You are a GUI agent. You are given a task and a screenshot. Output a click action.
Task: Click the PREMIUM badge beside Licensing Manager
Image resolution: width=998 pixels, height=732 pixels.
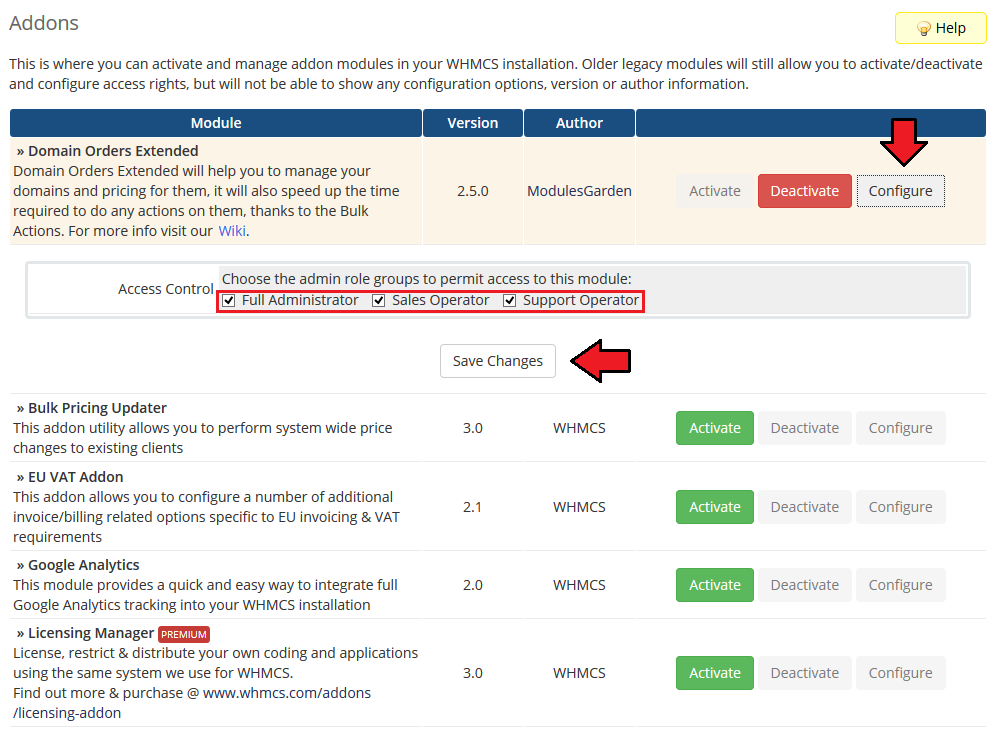click(x=184, y=634)
